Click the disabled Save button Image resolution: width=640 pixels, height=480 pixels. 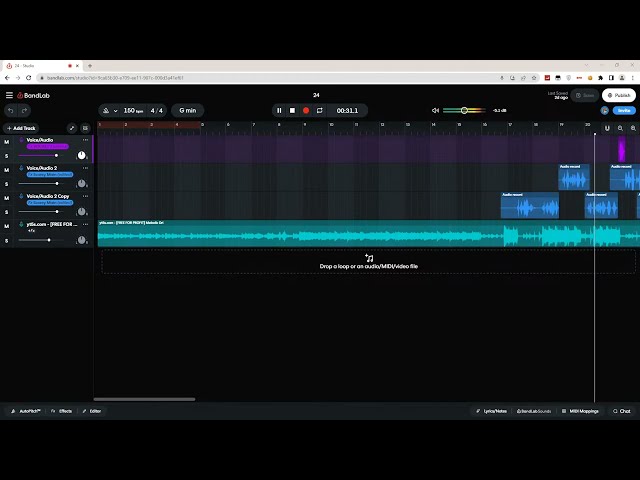coord(584,96)
